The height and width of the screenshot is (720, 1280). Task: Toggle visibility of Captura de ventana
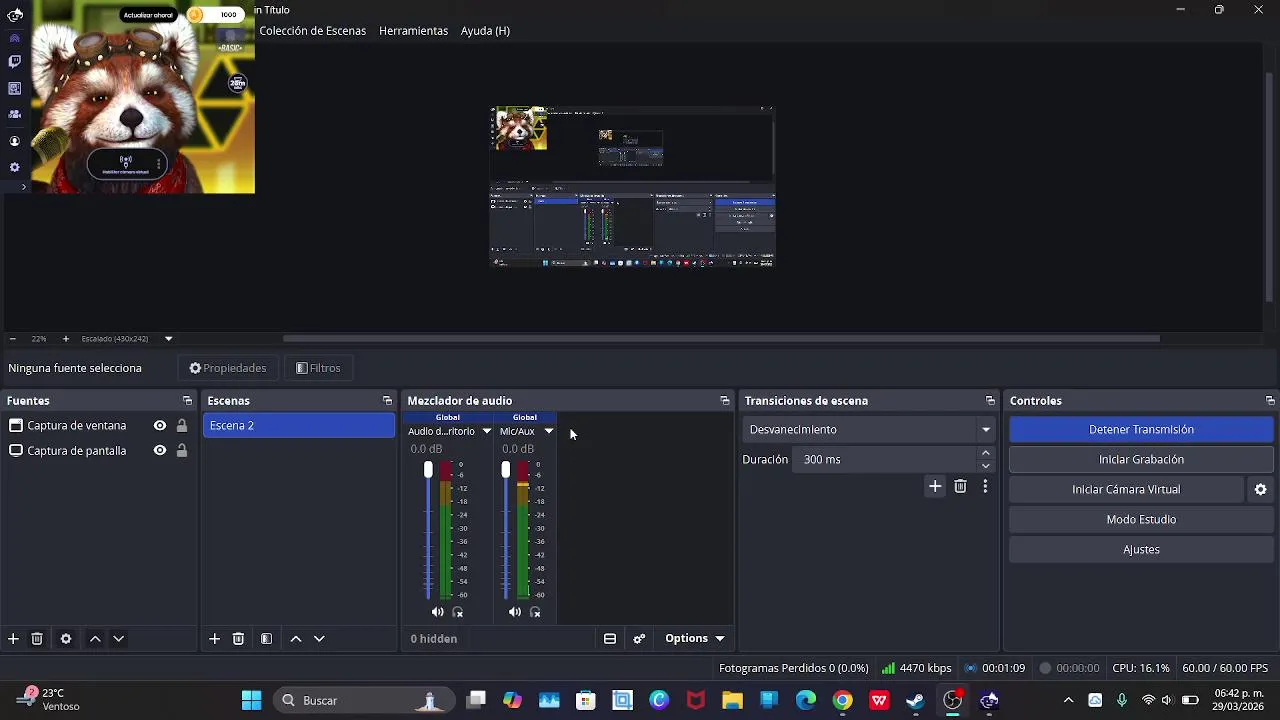160,426
